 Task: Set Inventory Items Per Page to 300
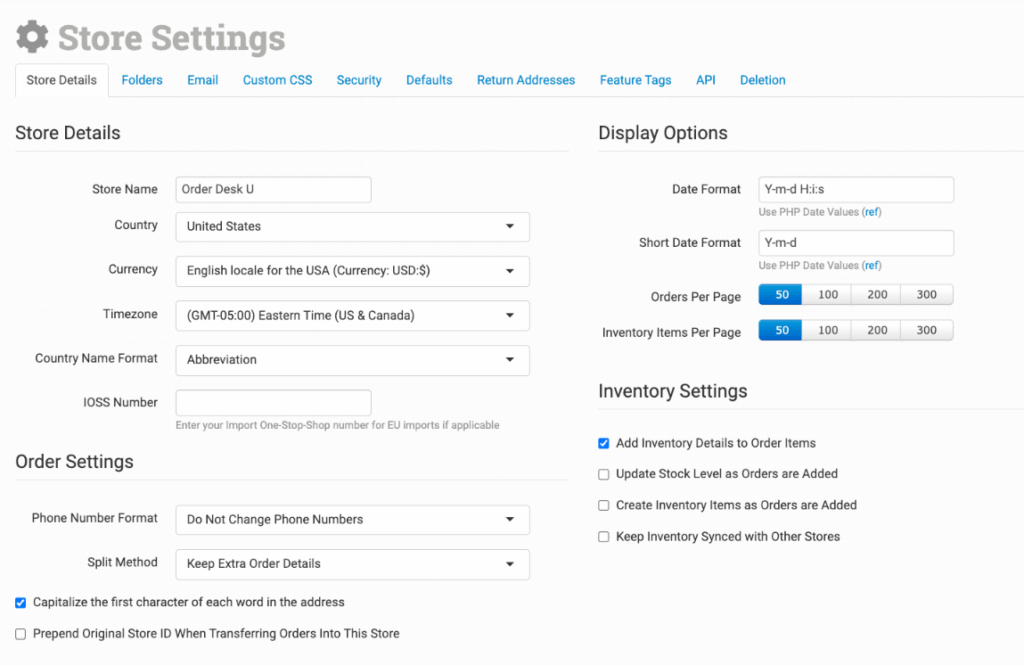click(x=926, y=330)
